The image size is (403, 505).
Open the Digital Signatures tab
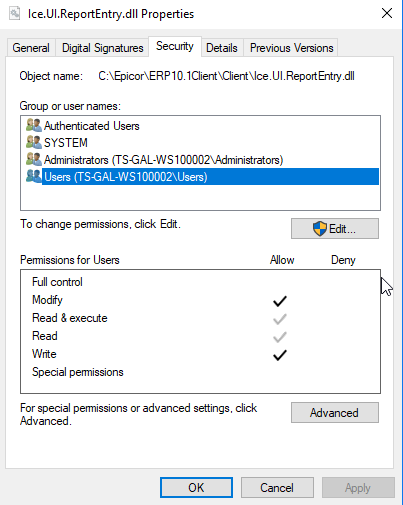[x=102, y=48]
